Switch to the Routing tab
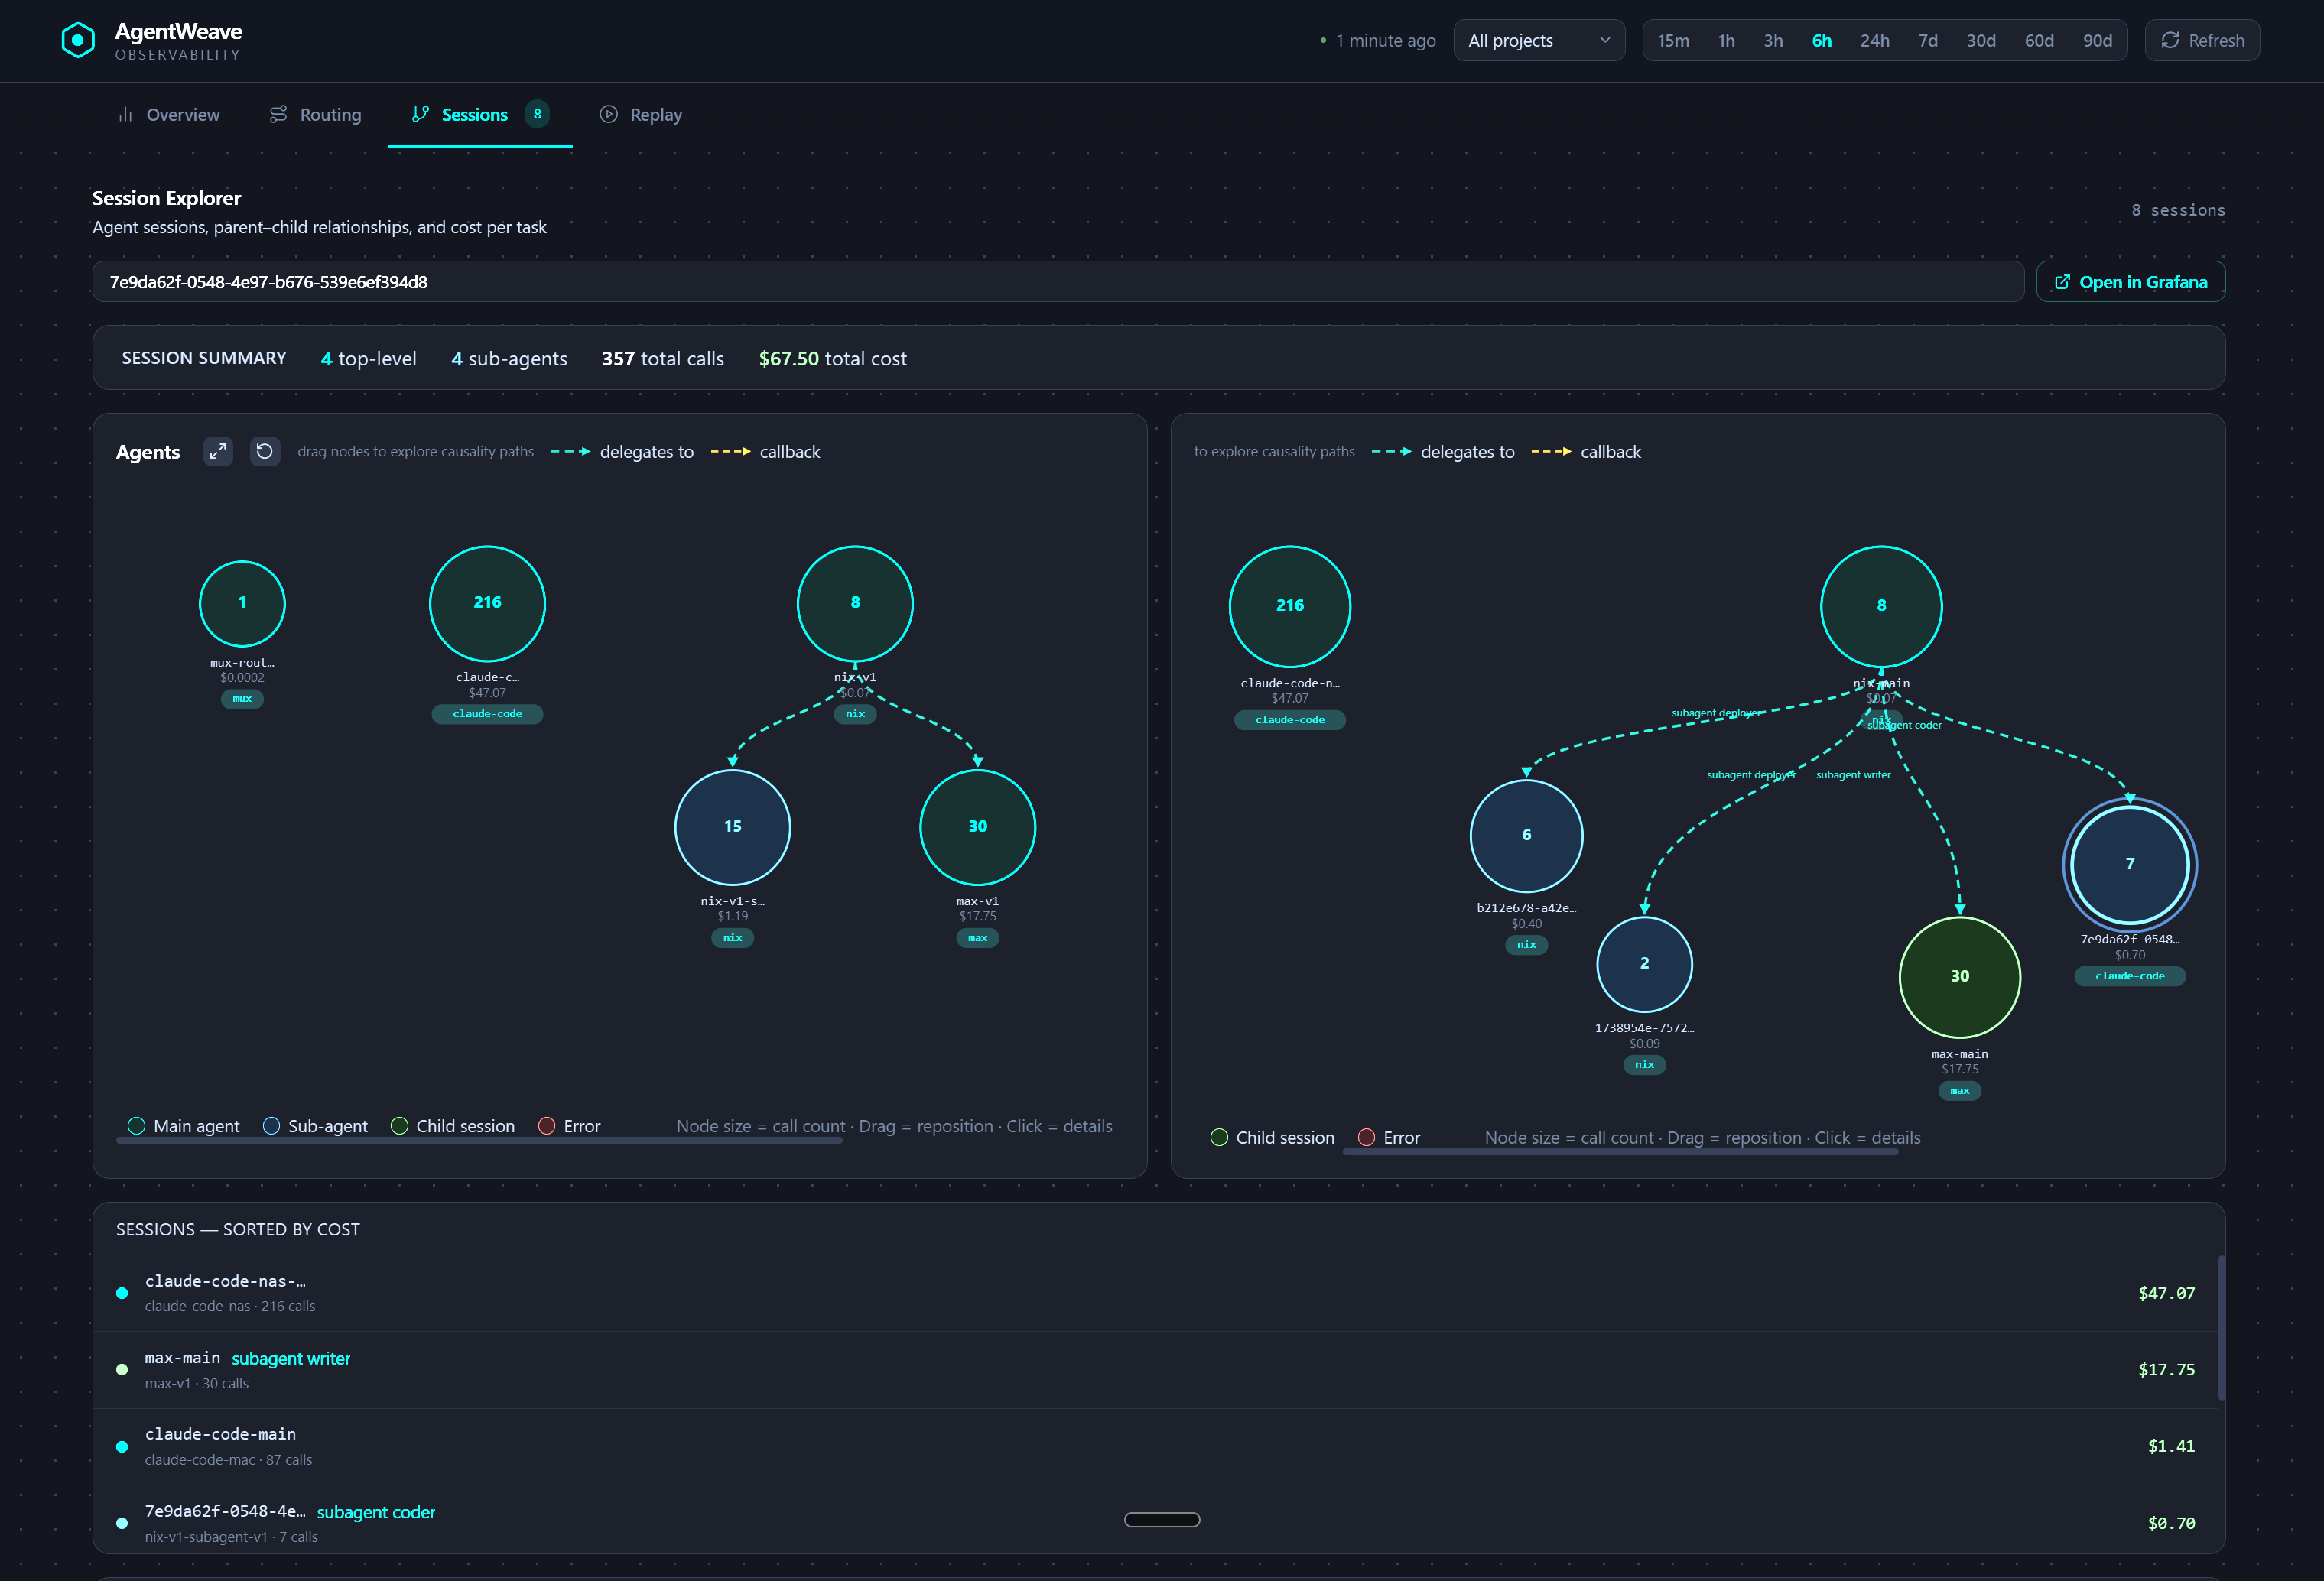 coord(315,115)
